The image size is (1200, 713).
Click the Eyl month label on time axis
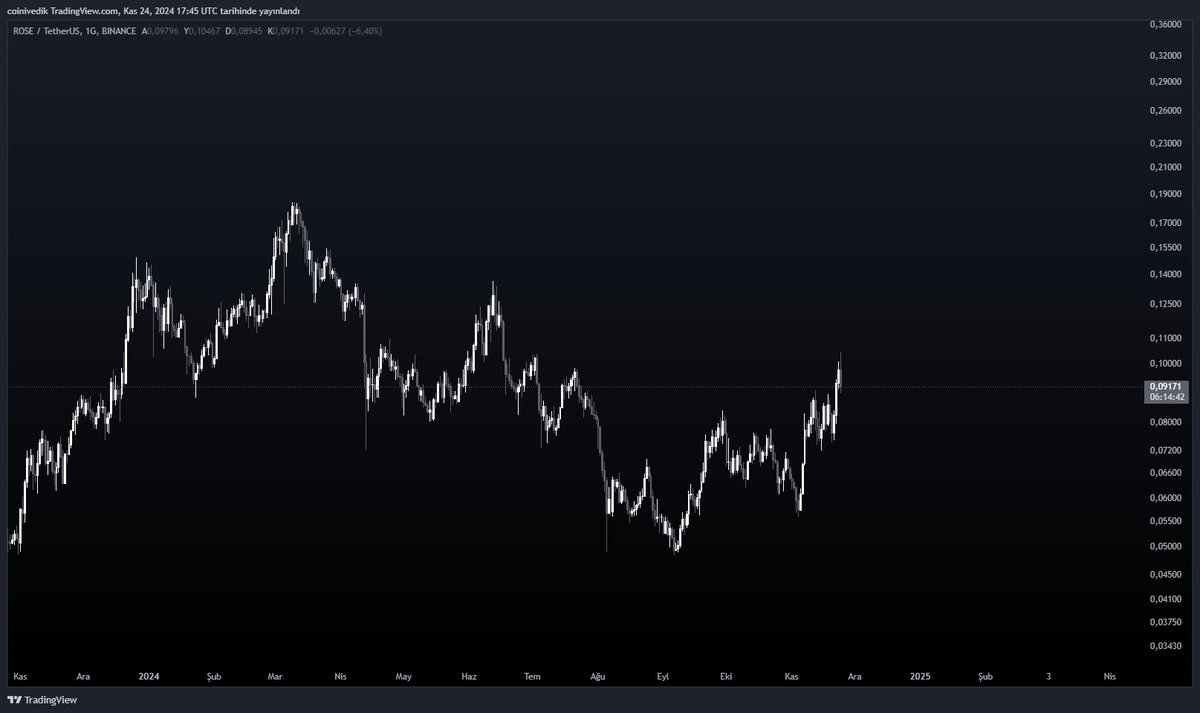pyautogui.click(x=662, y=677)
